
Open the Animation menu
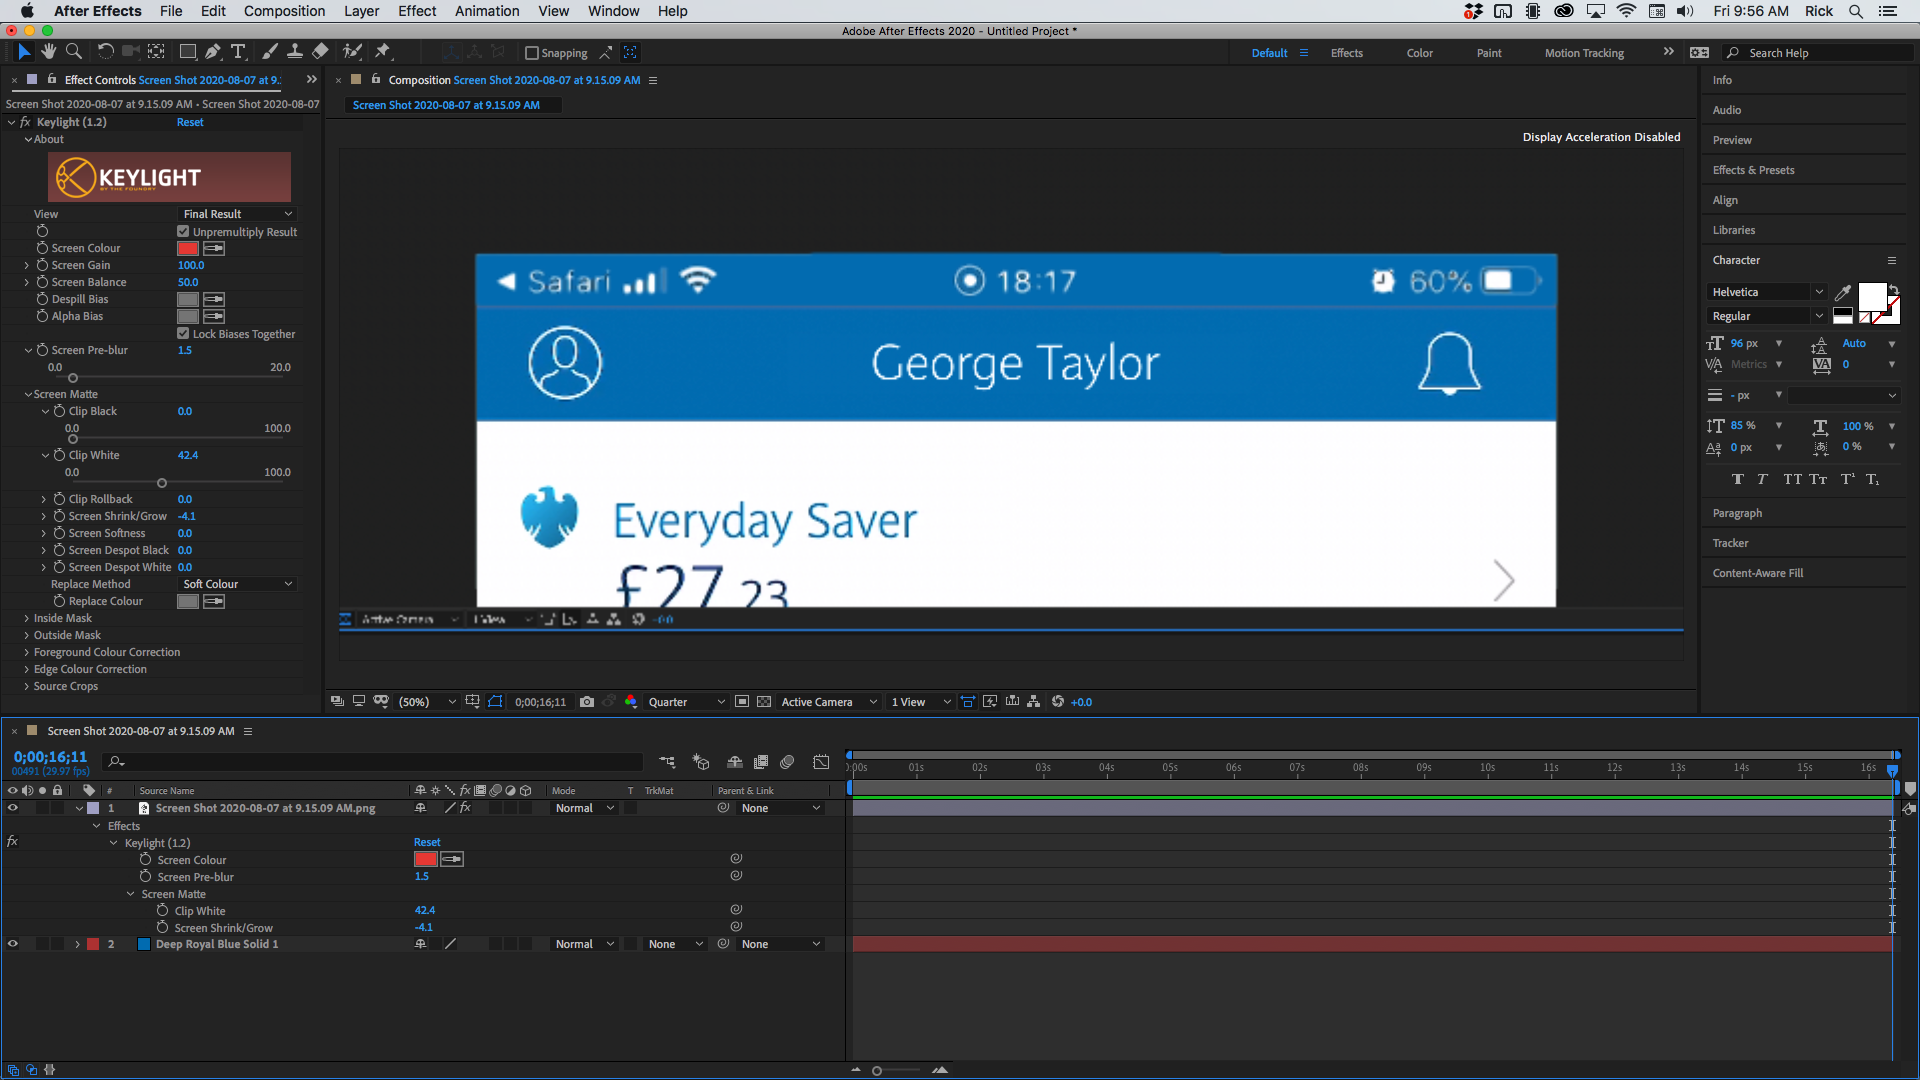pyautogui.click(x=486, y=11)
